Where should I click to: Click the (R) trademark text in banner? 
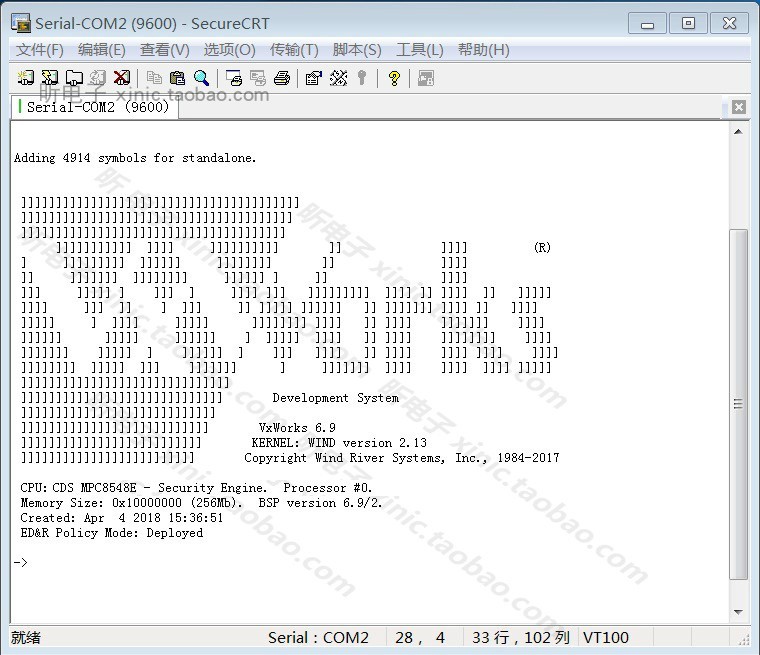[542, 248]
